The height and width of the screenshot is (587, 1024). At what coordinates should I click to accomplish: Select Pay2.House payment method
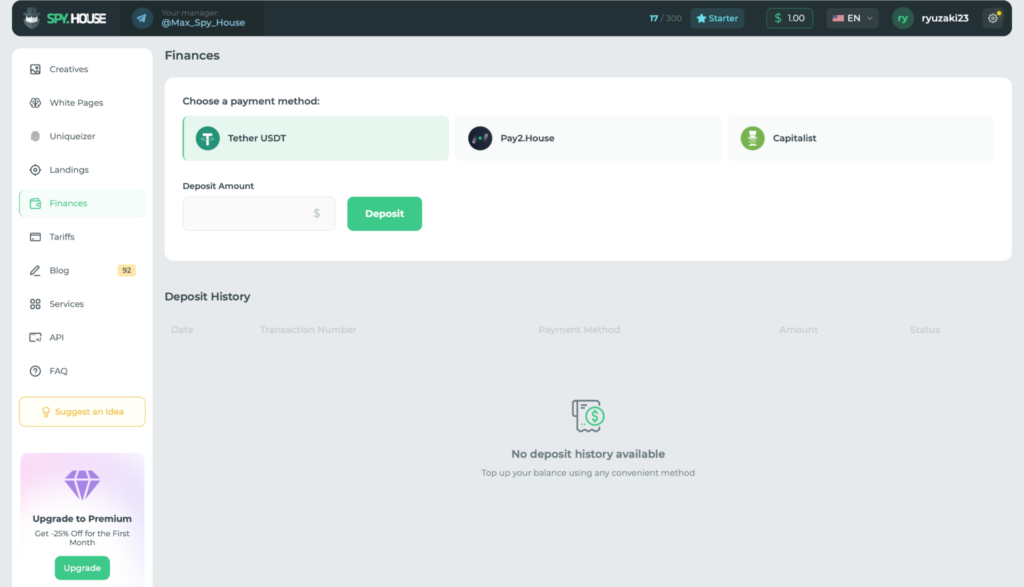click(588, 138)
